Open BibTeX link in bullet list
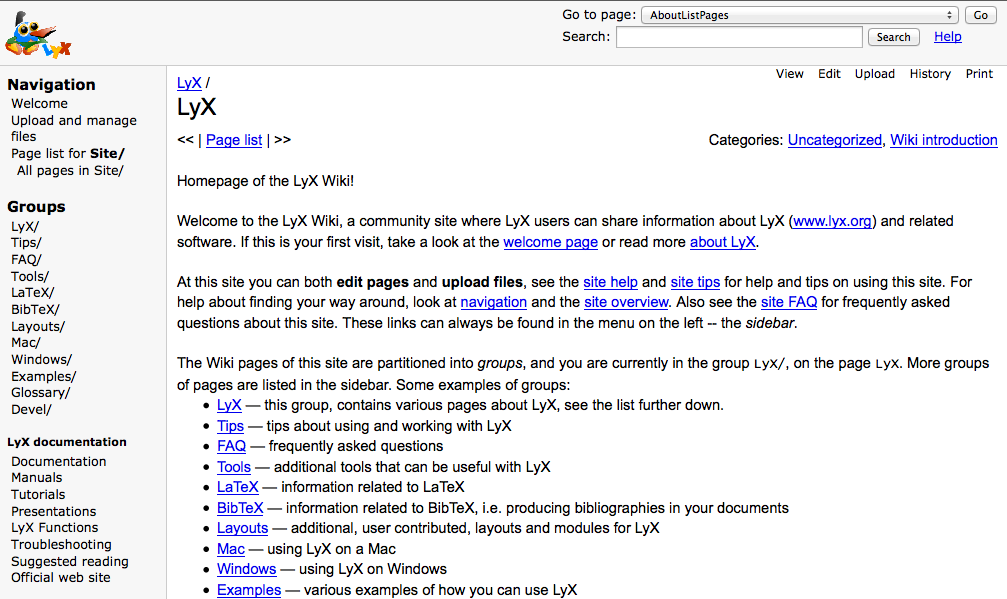The image size is (1007, 599). coord(240,508)
